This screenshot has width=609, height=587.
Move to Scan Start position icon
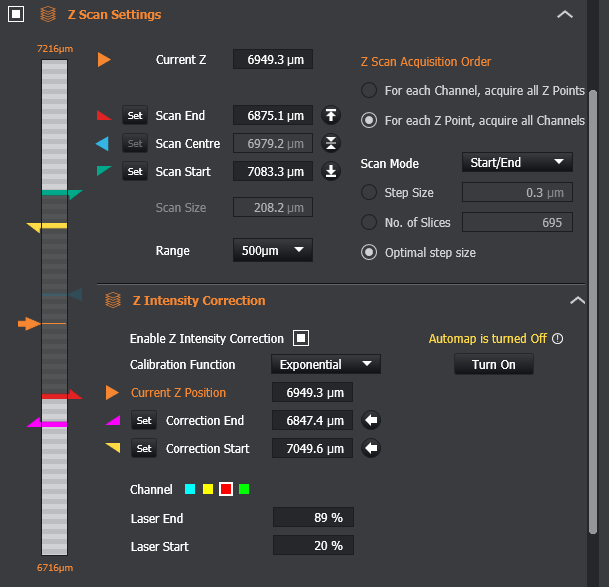(x=331, y=171)
